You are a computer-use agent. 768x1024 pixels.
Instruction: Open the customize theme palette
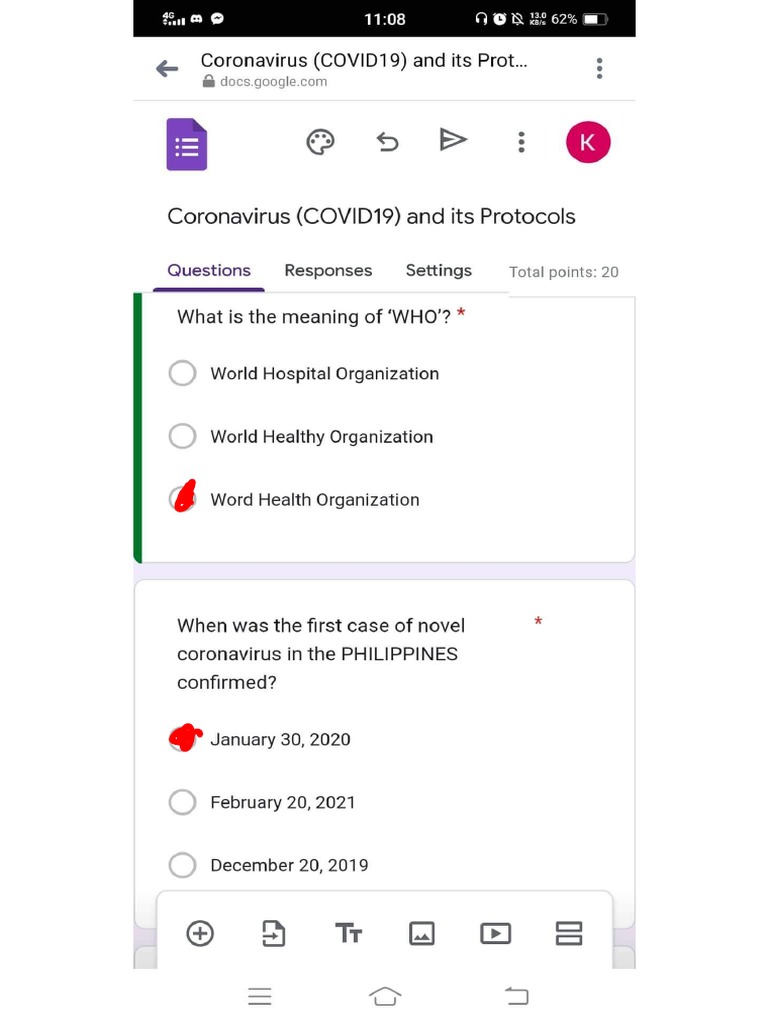point(320,142)
